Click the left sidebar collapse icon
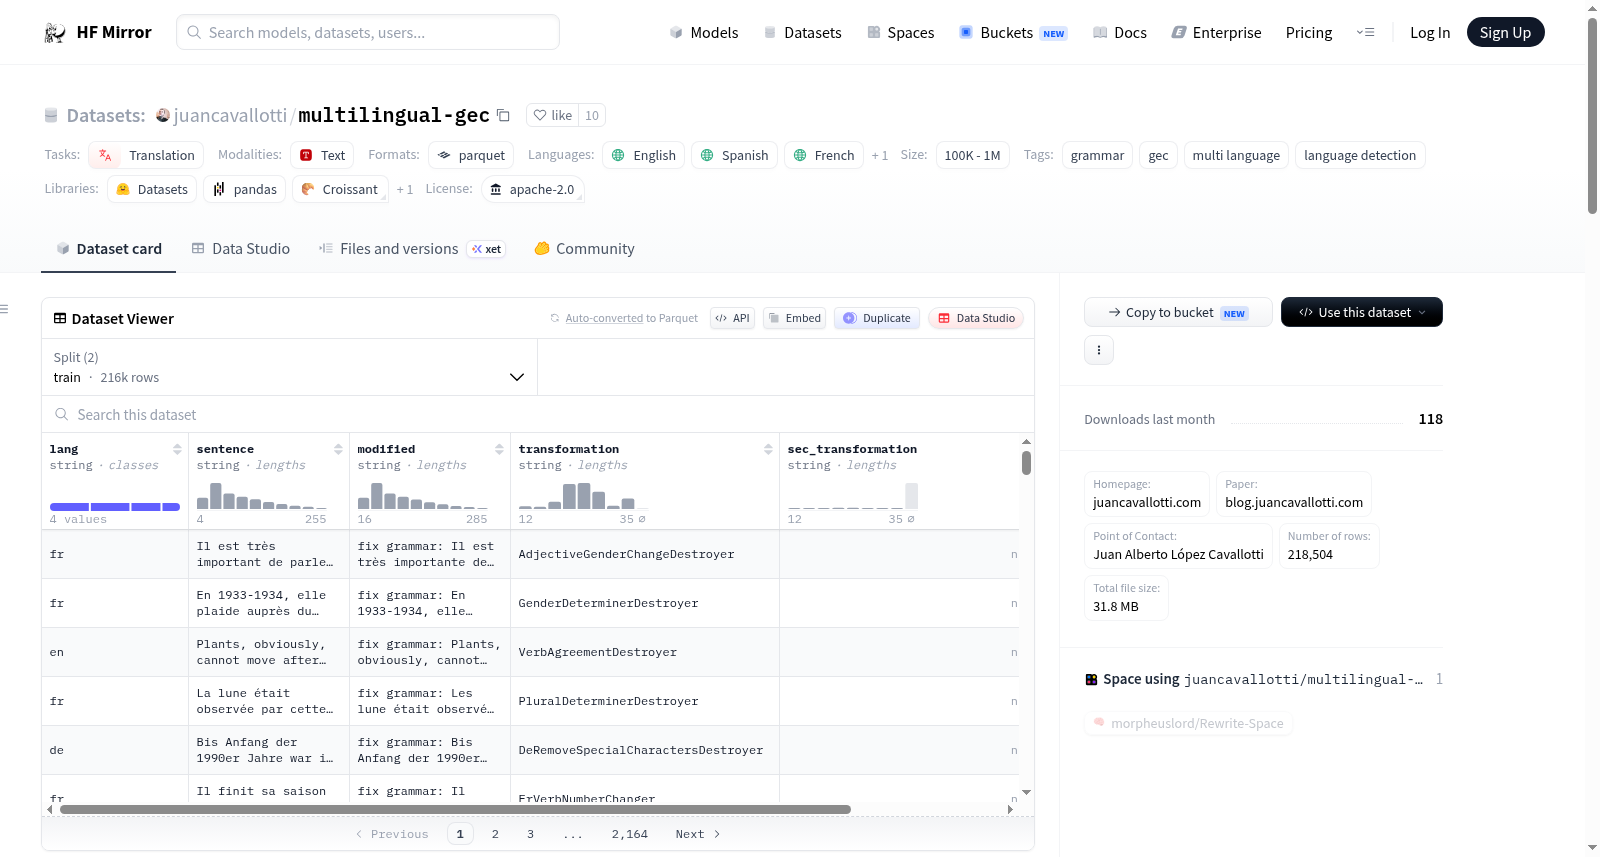 [x=5, y=309]
